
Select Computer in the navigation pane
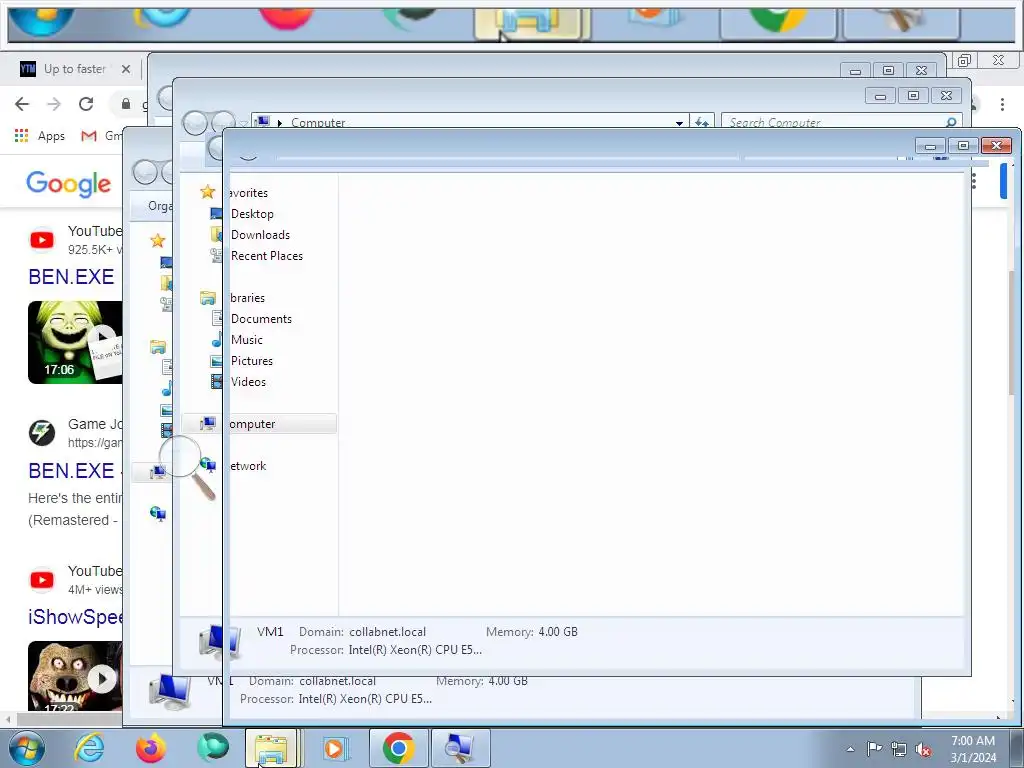pos(259,424)
